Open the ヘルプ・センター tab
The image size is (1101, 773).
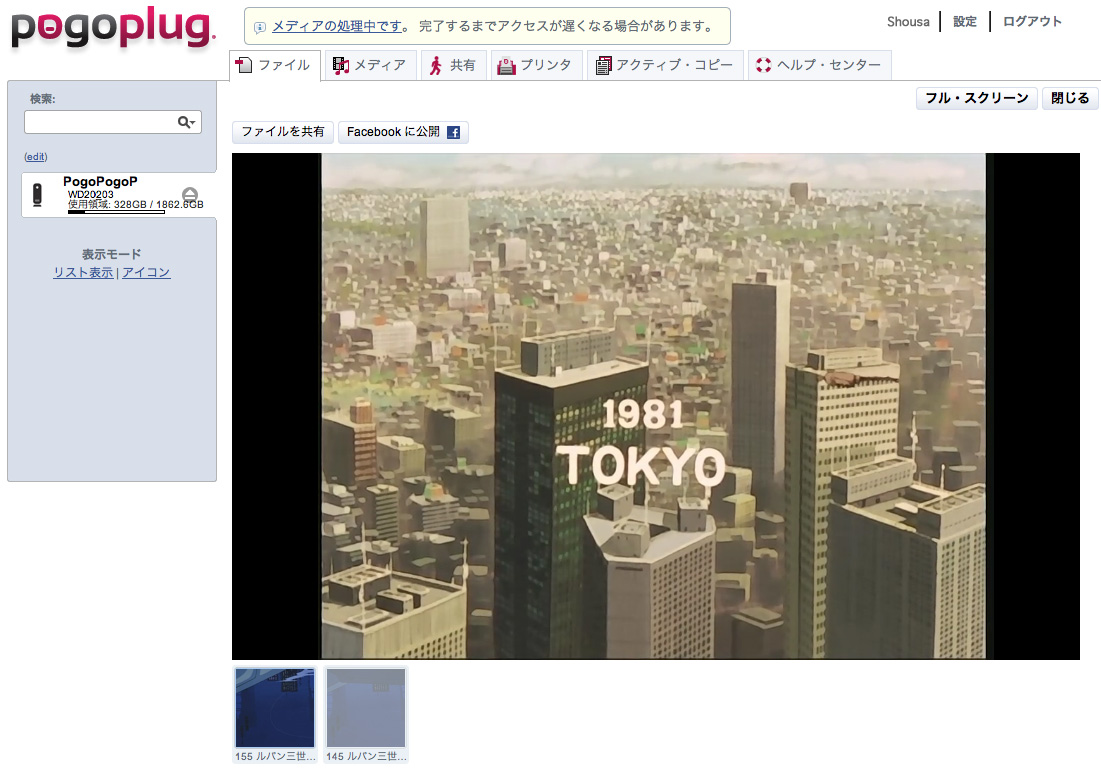[819, 65]
